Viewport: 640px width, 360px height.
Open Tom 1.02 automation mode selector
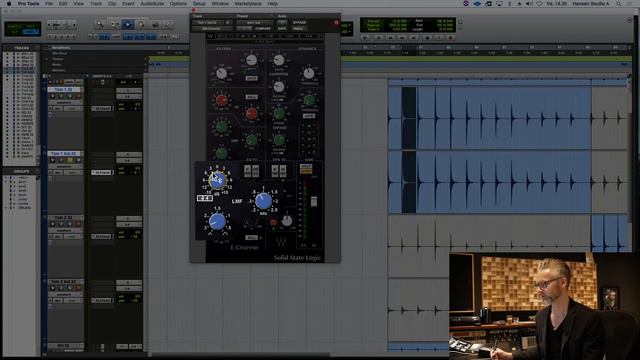(73, 109)
